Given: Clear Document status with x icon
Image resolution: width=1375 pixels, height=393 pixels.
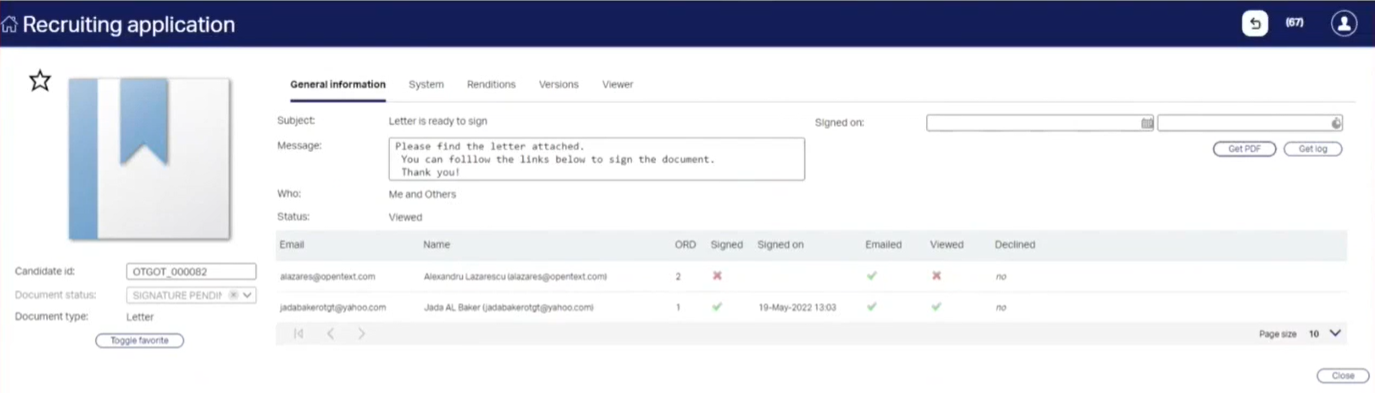Looking at the screenshot, I should pos(233,295).
